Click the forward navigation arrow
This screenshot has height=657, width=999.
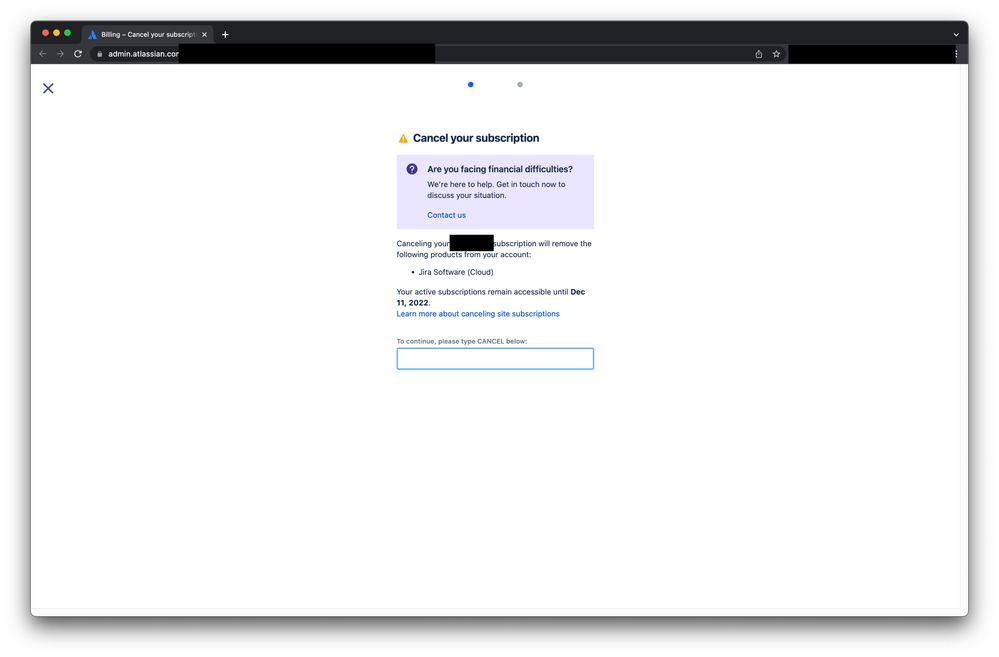click(59, 54)
